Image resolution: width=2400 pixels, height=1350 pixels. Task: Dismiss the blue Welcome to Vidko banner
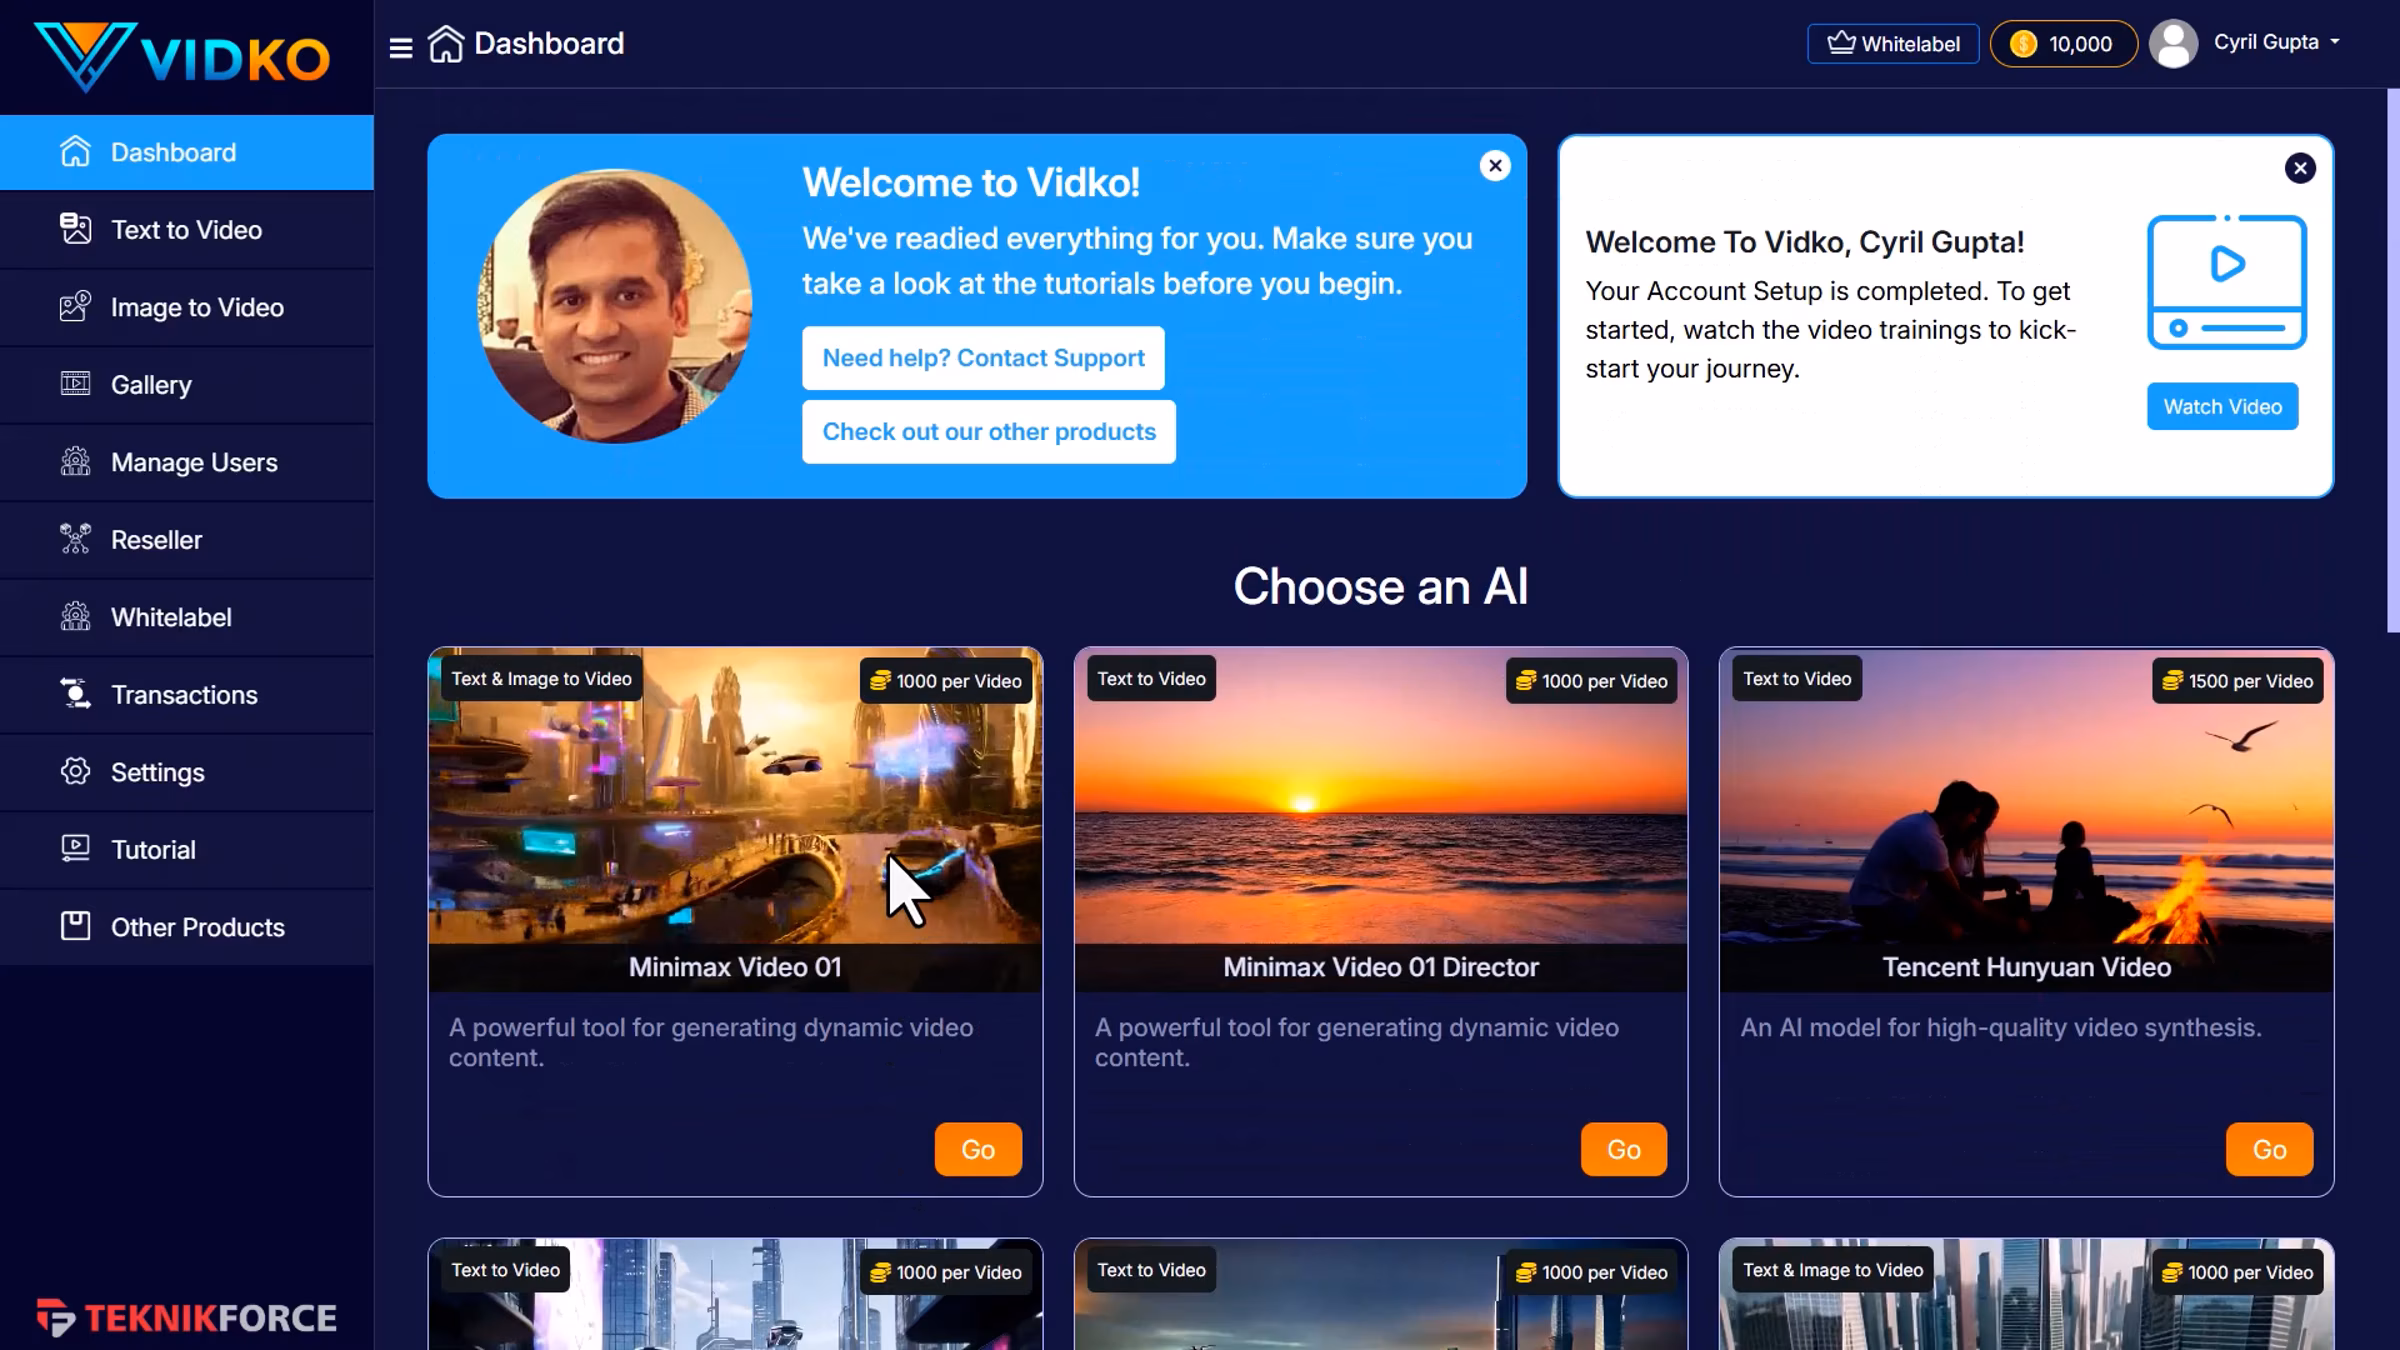click(x=1494, y=166)
